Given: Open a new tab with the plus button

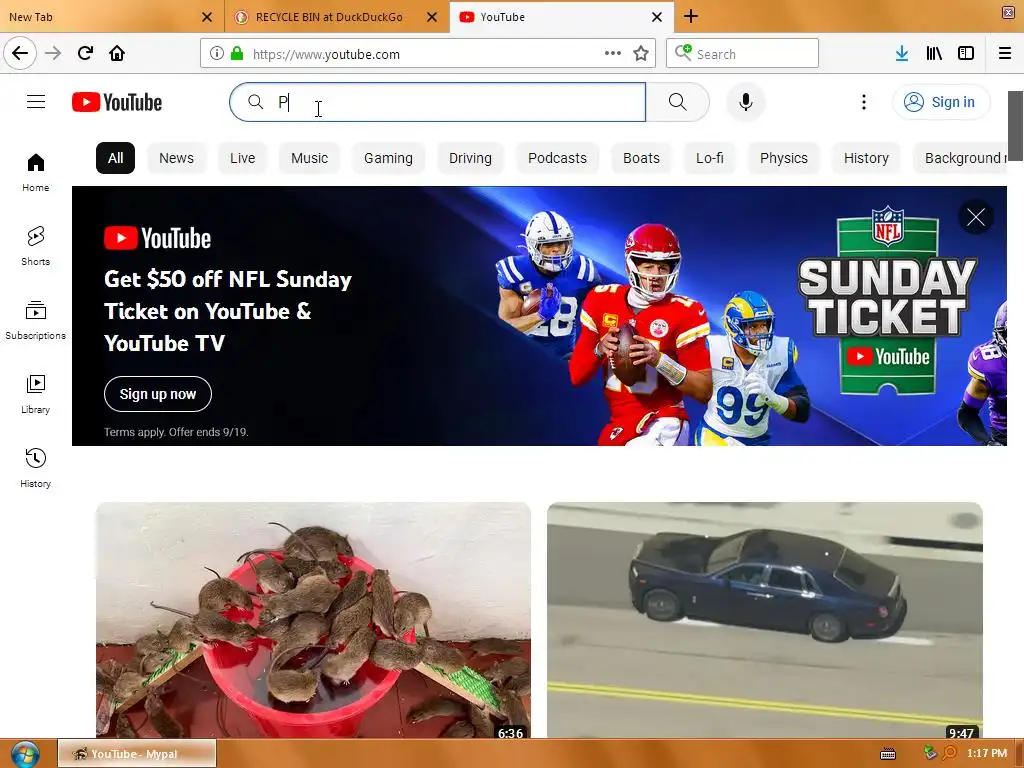Looking at the screenshot, I should [x=691, y=16].
